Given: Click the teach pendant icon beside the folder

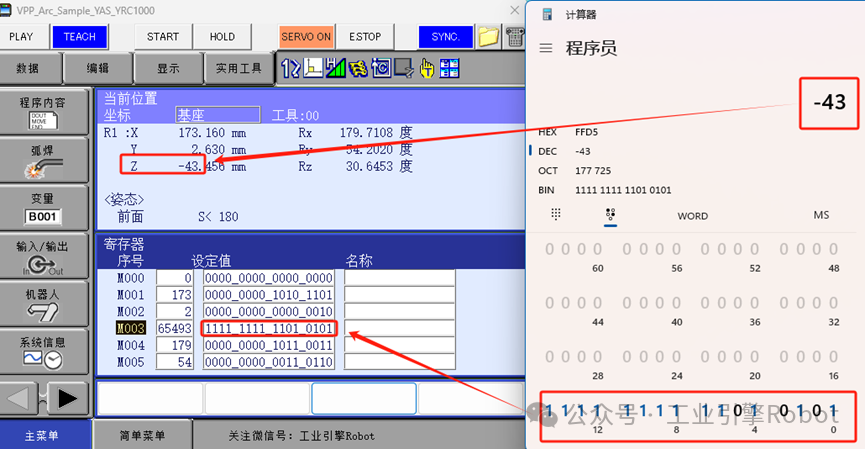Looking at the screenshot, I should 514,37.
